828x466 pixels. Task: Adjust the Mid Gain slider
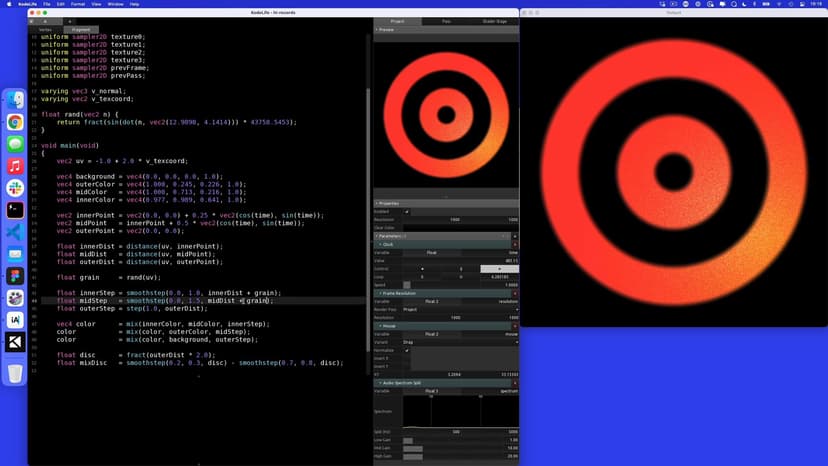tap(412, 448)
